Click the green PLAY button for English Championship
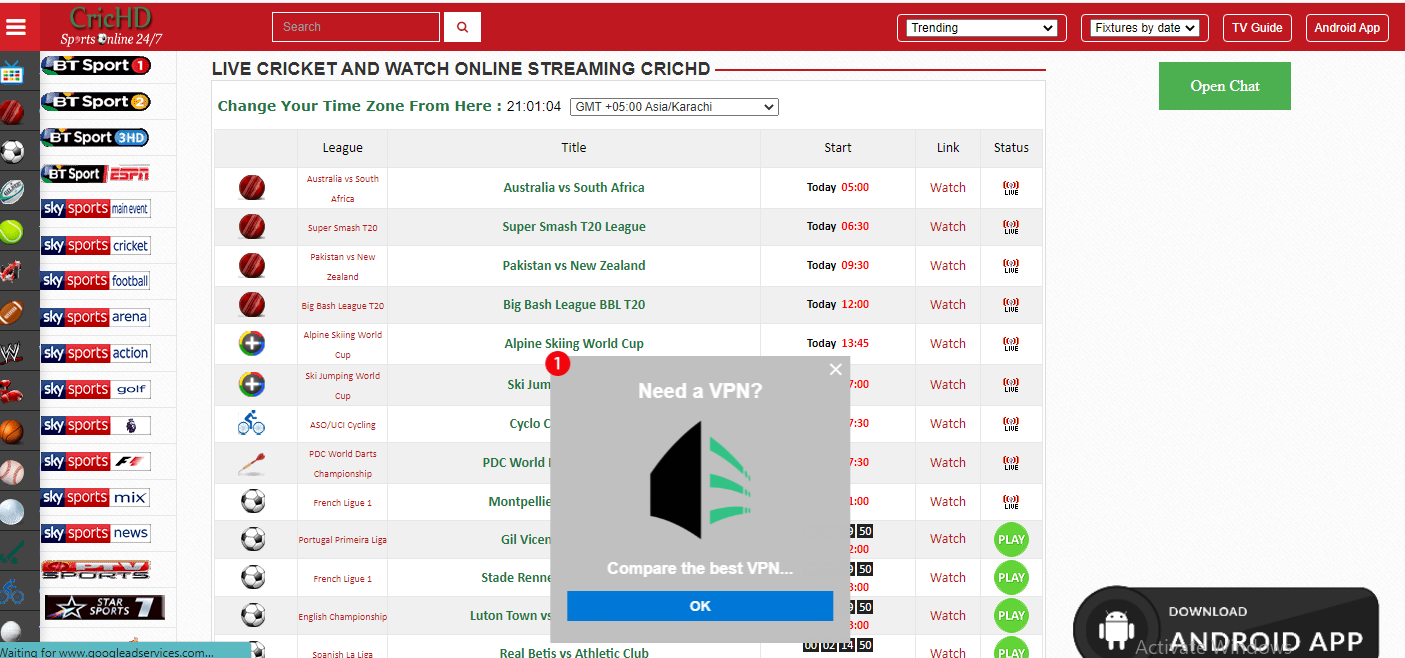Screen dimensions: 1405x658 1011,616
